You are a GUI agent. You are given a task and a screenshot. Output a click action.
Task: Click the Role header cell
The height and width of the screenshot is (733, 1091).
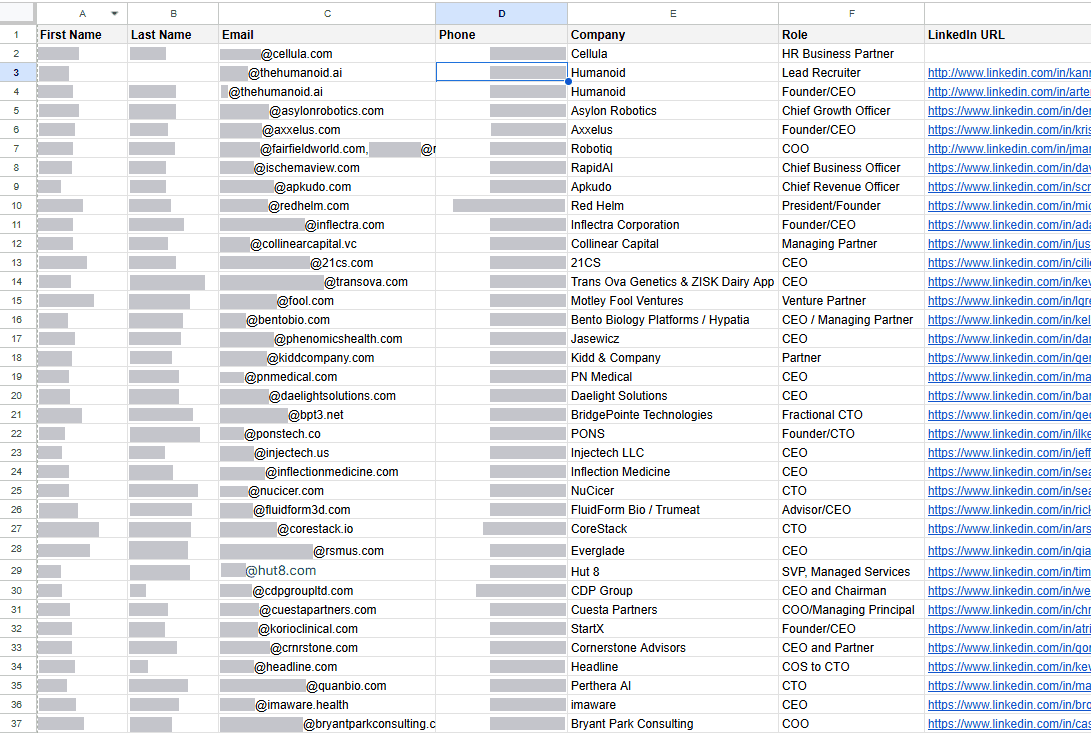pos(852,35)
